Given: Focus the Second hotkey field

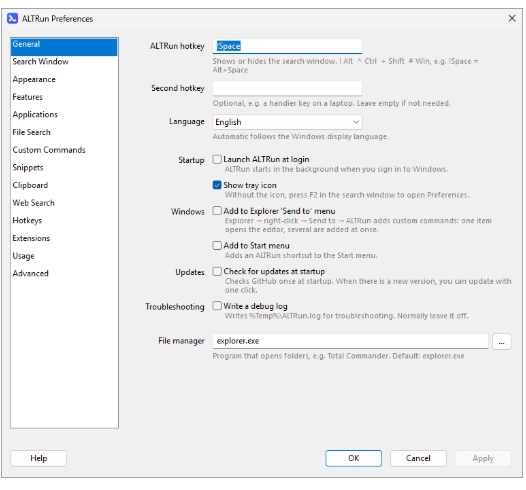Looking at the screenshot, I should 287,89.
